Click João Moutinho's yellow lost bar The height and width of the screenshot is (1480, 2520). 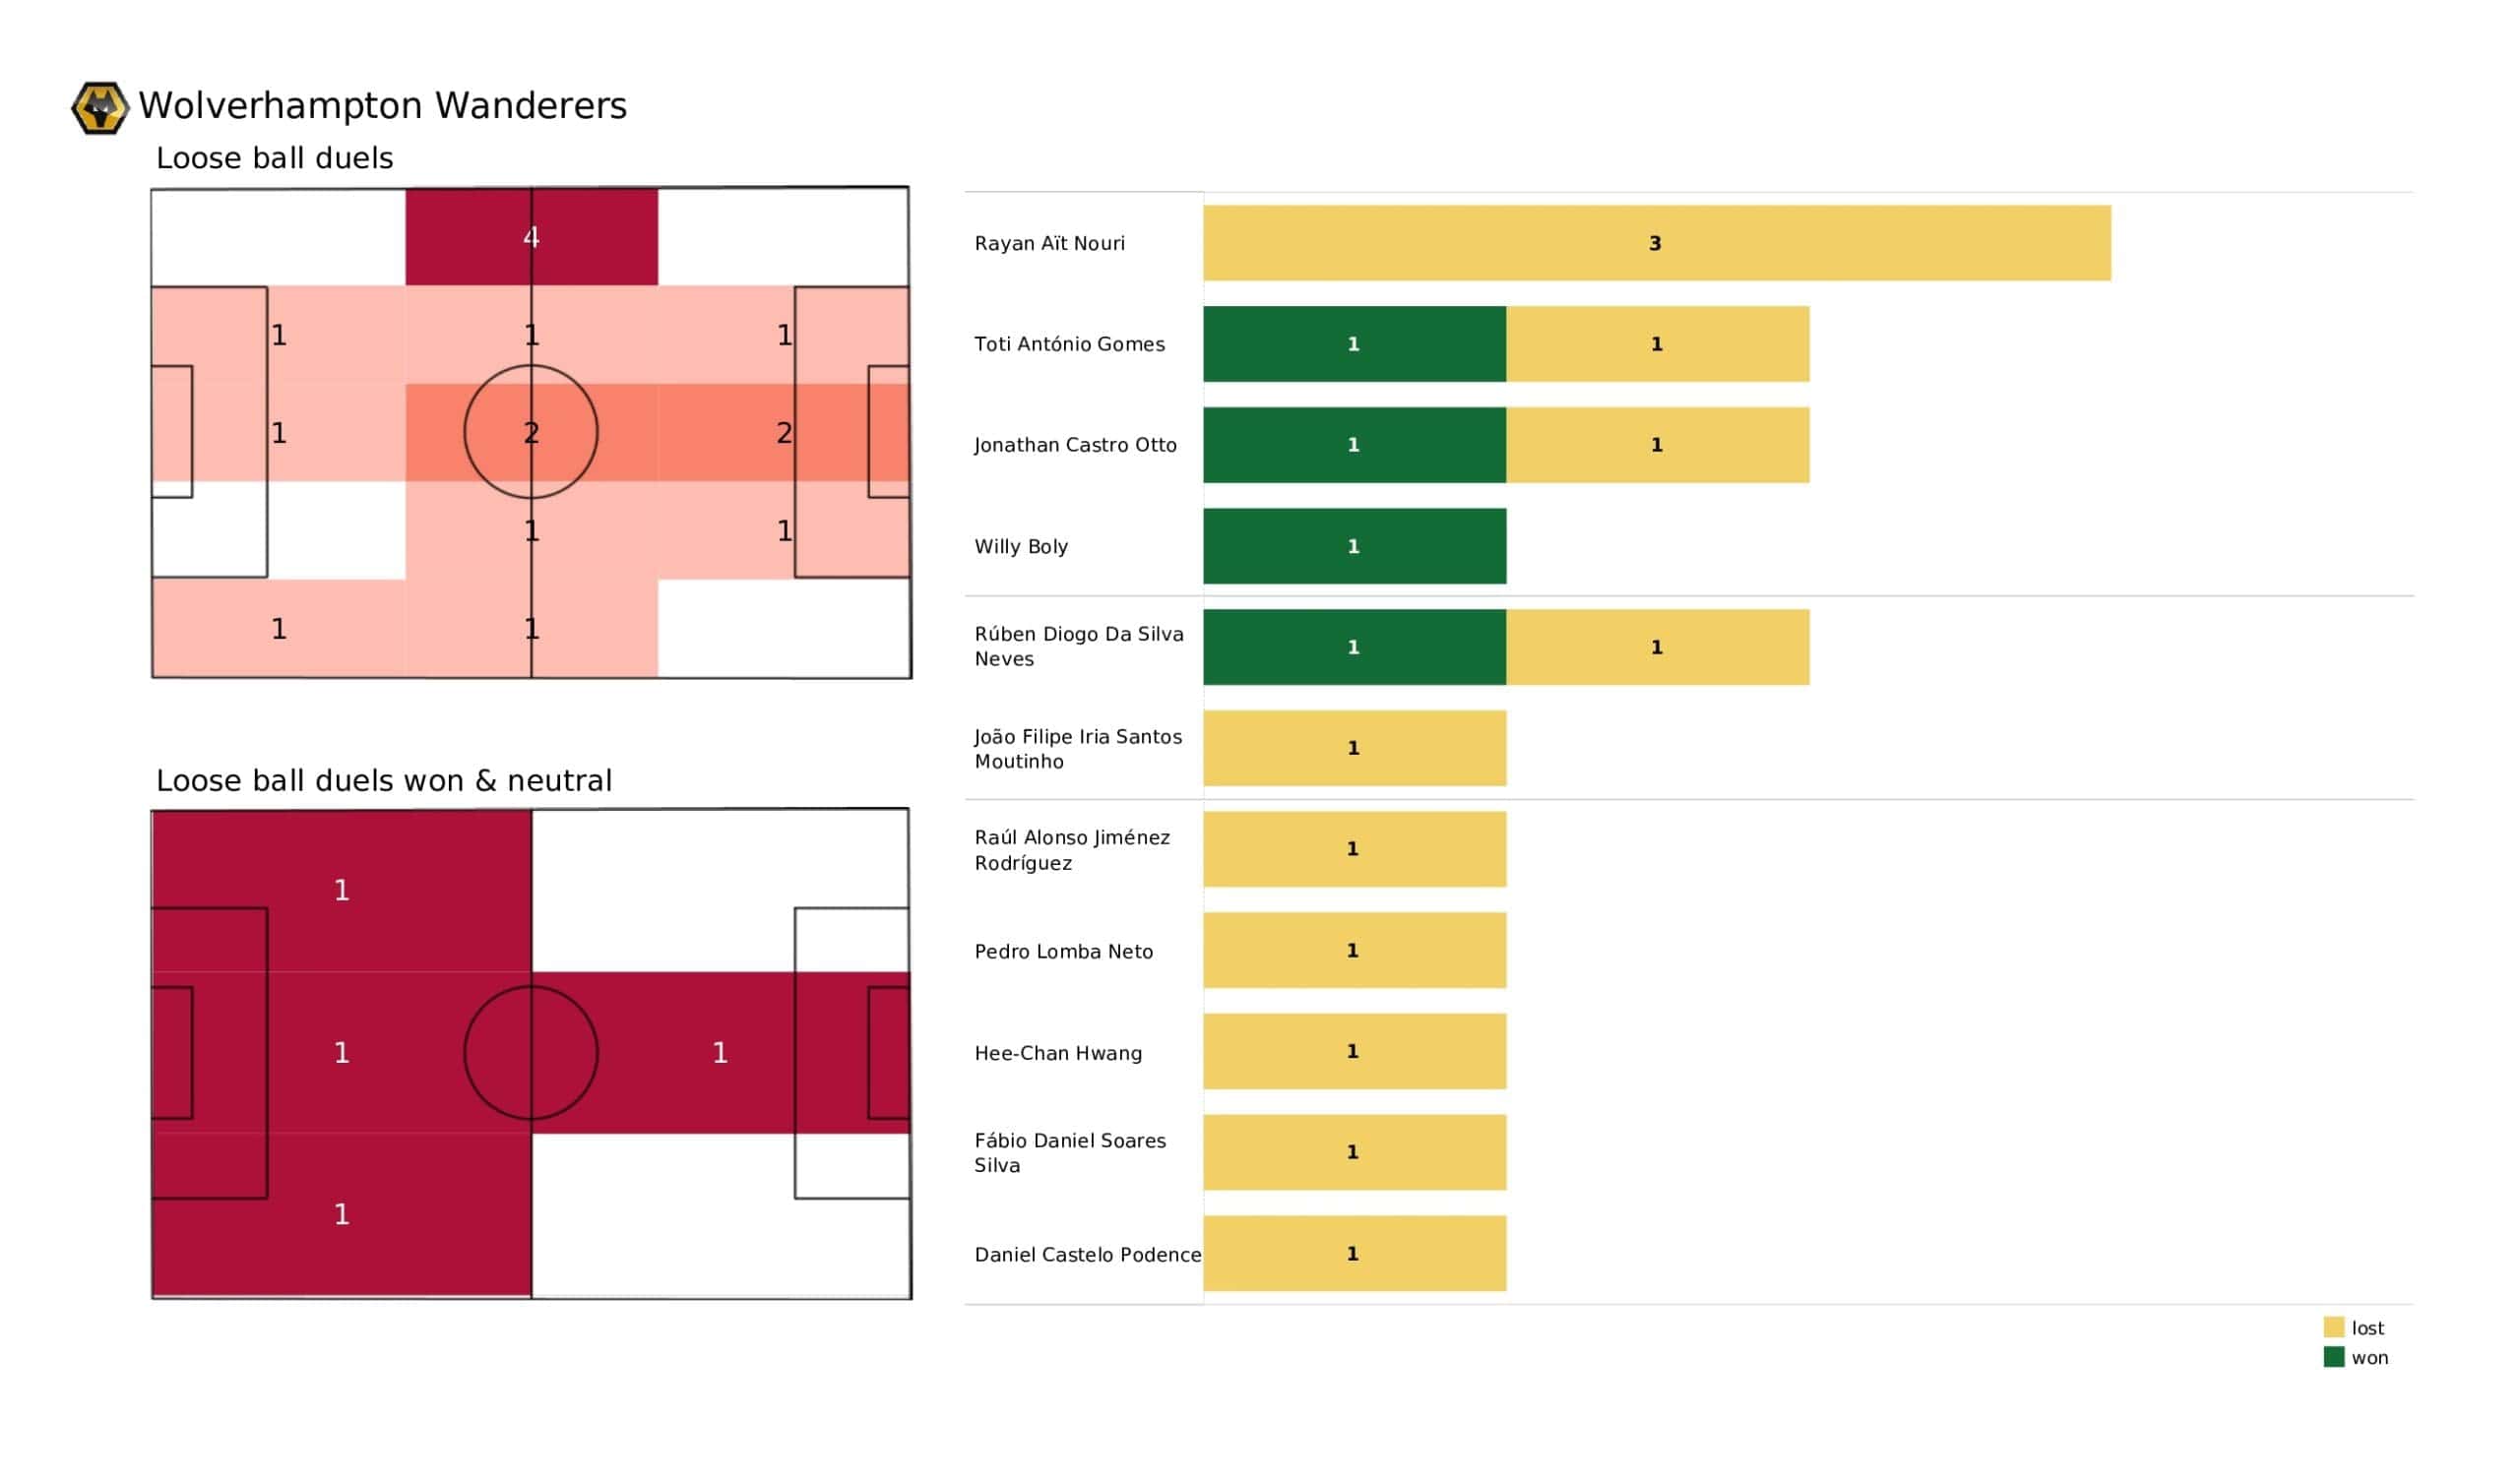[1354, 748]
